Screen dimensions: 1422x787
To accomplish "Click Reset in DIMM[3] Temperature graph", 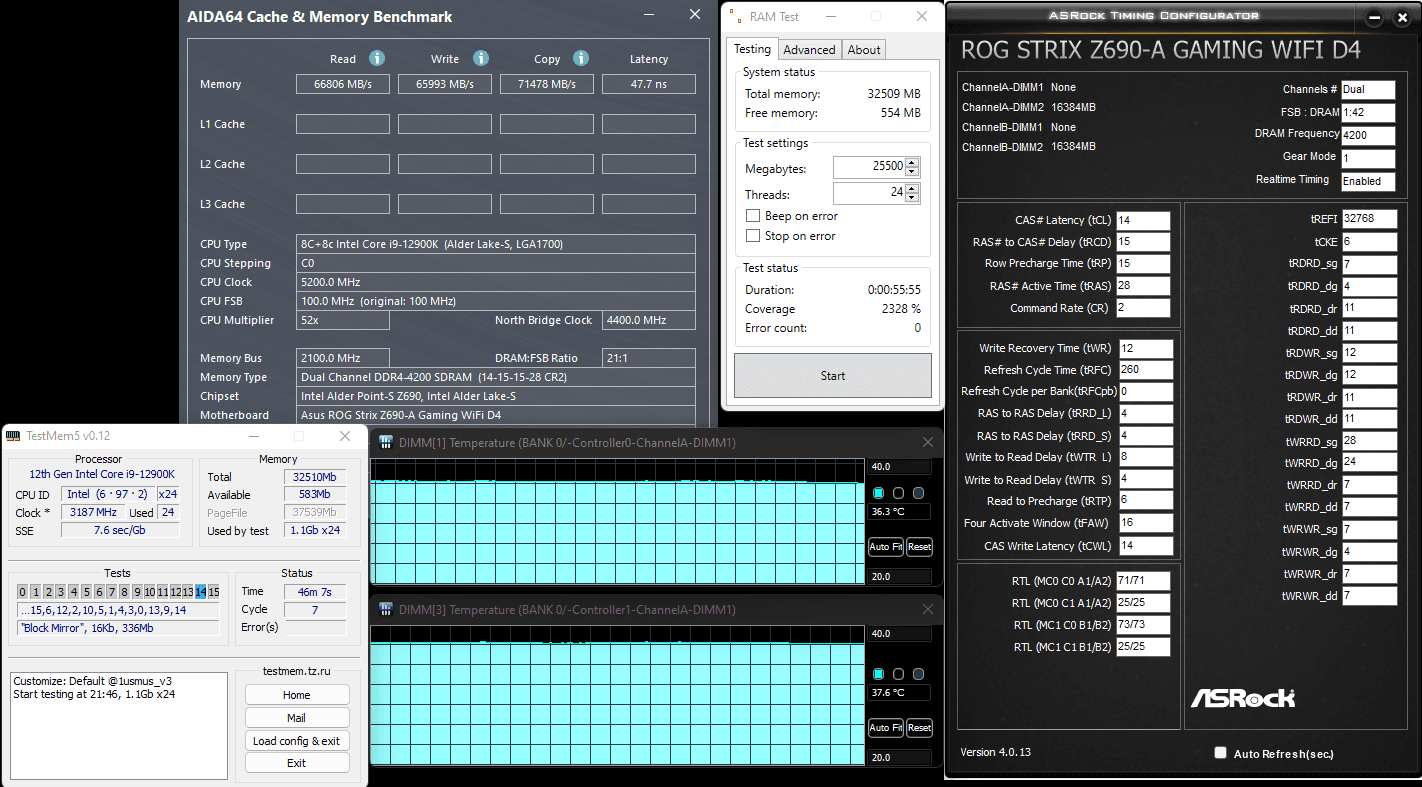I will [x=919, y=728].
